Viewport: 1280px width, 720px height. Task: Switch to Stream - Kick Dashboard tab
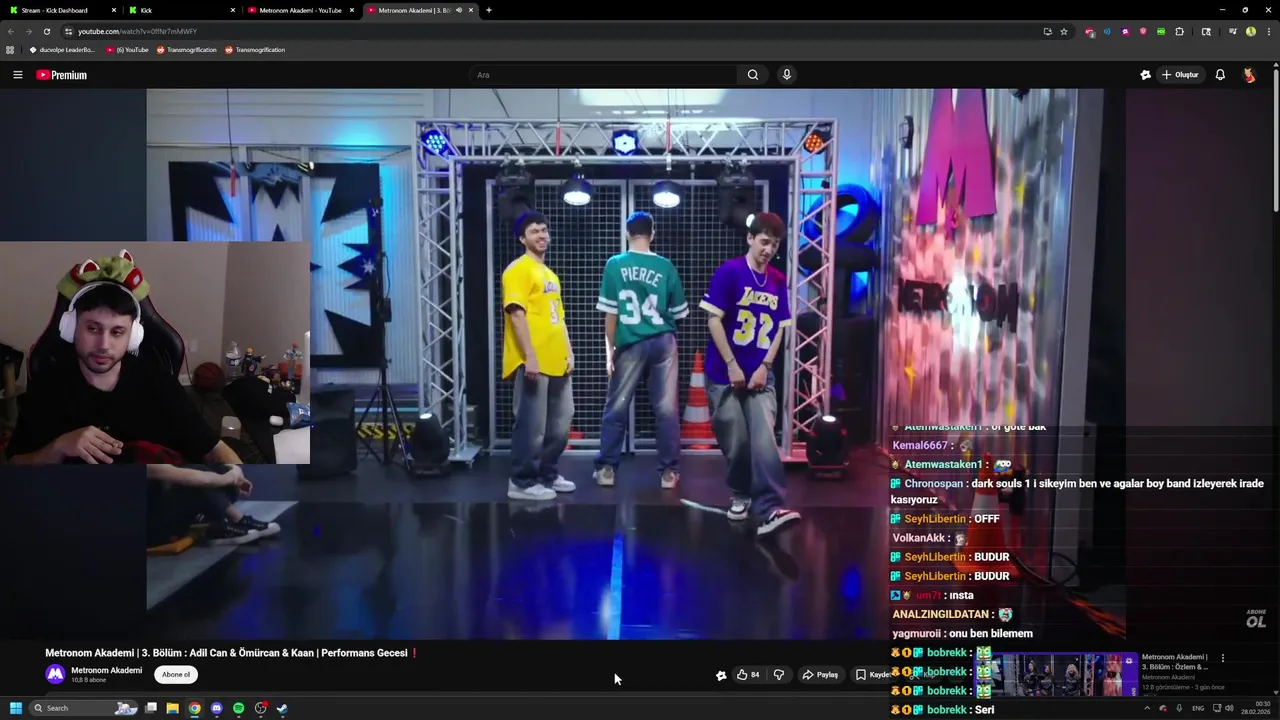coord(60,10)
